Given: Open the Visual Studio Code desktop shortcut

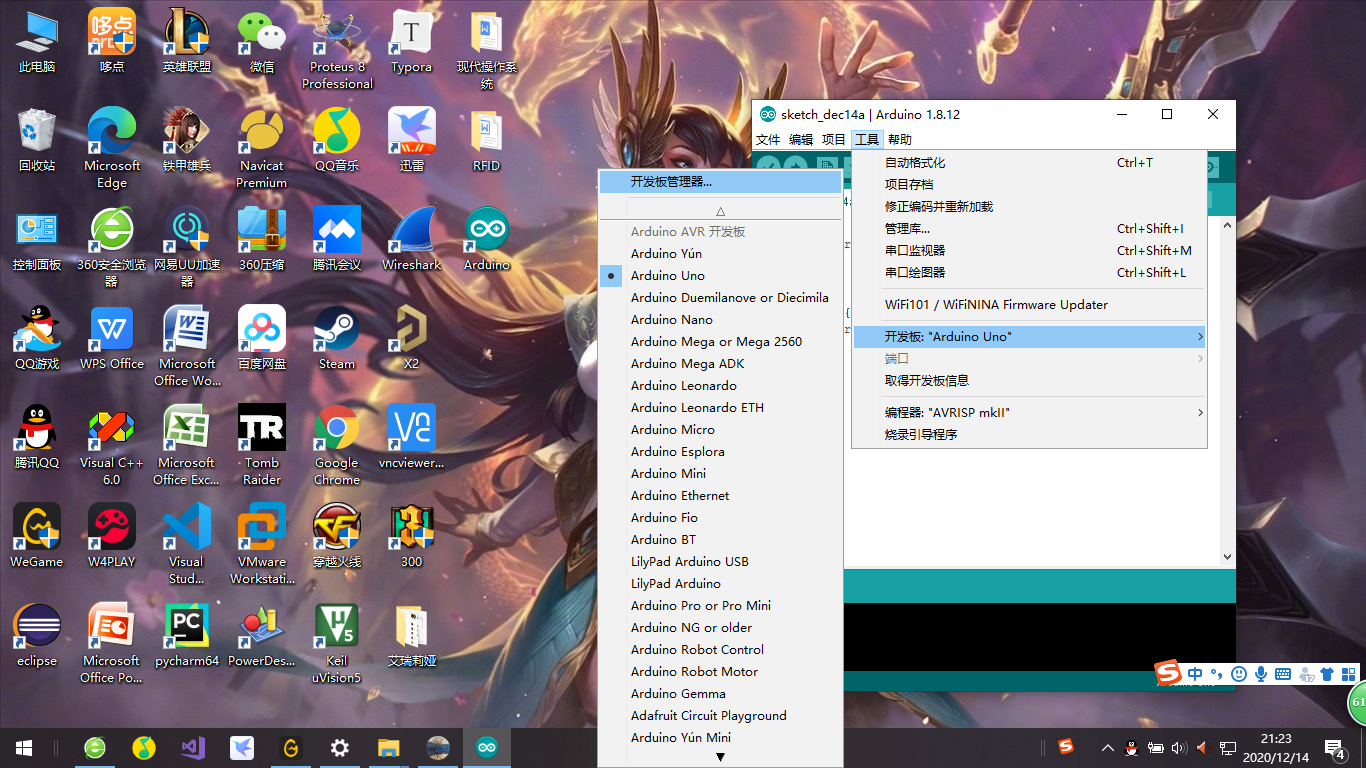Looking at the screenshot, I should point(187,544).
